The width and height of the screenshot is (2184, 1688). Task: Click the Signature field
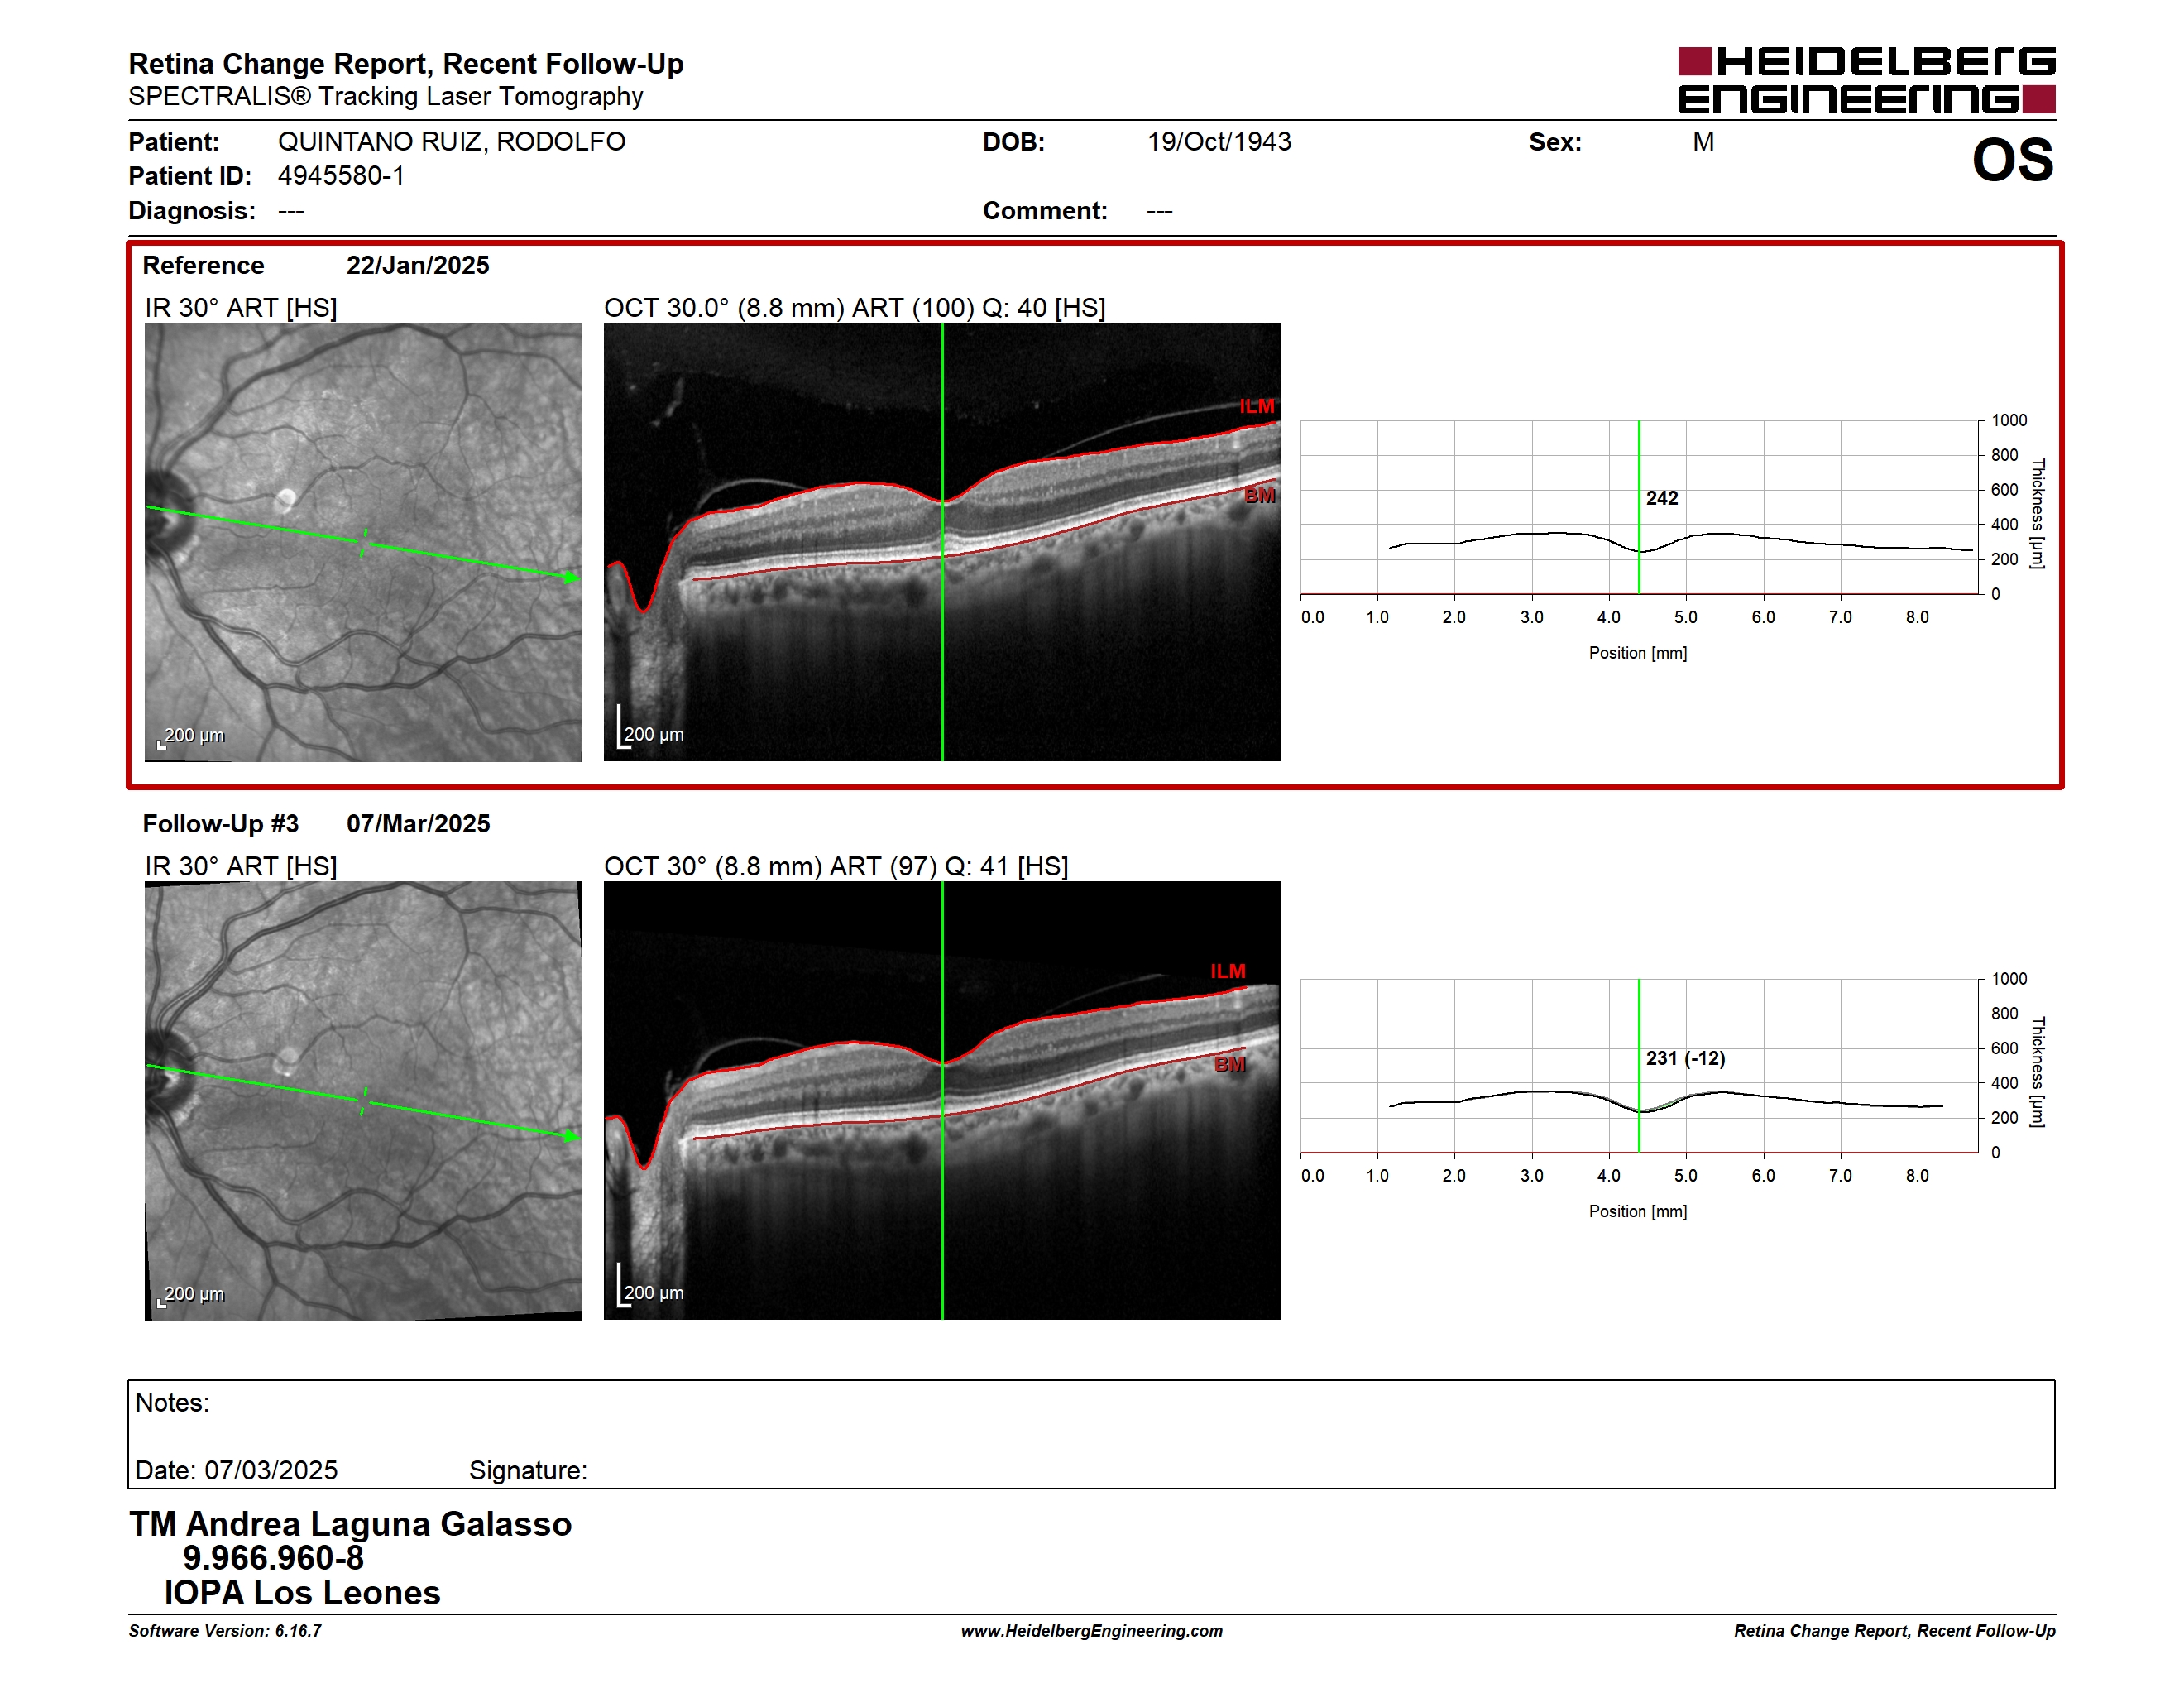528,1470
